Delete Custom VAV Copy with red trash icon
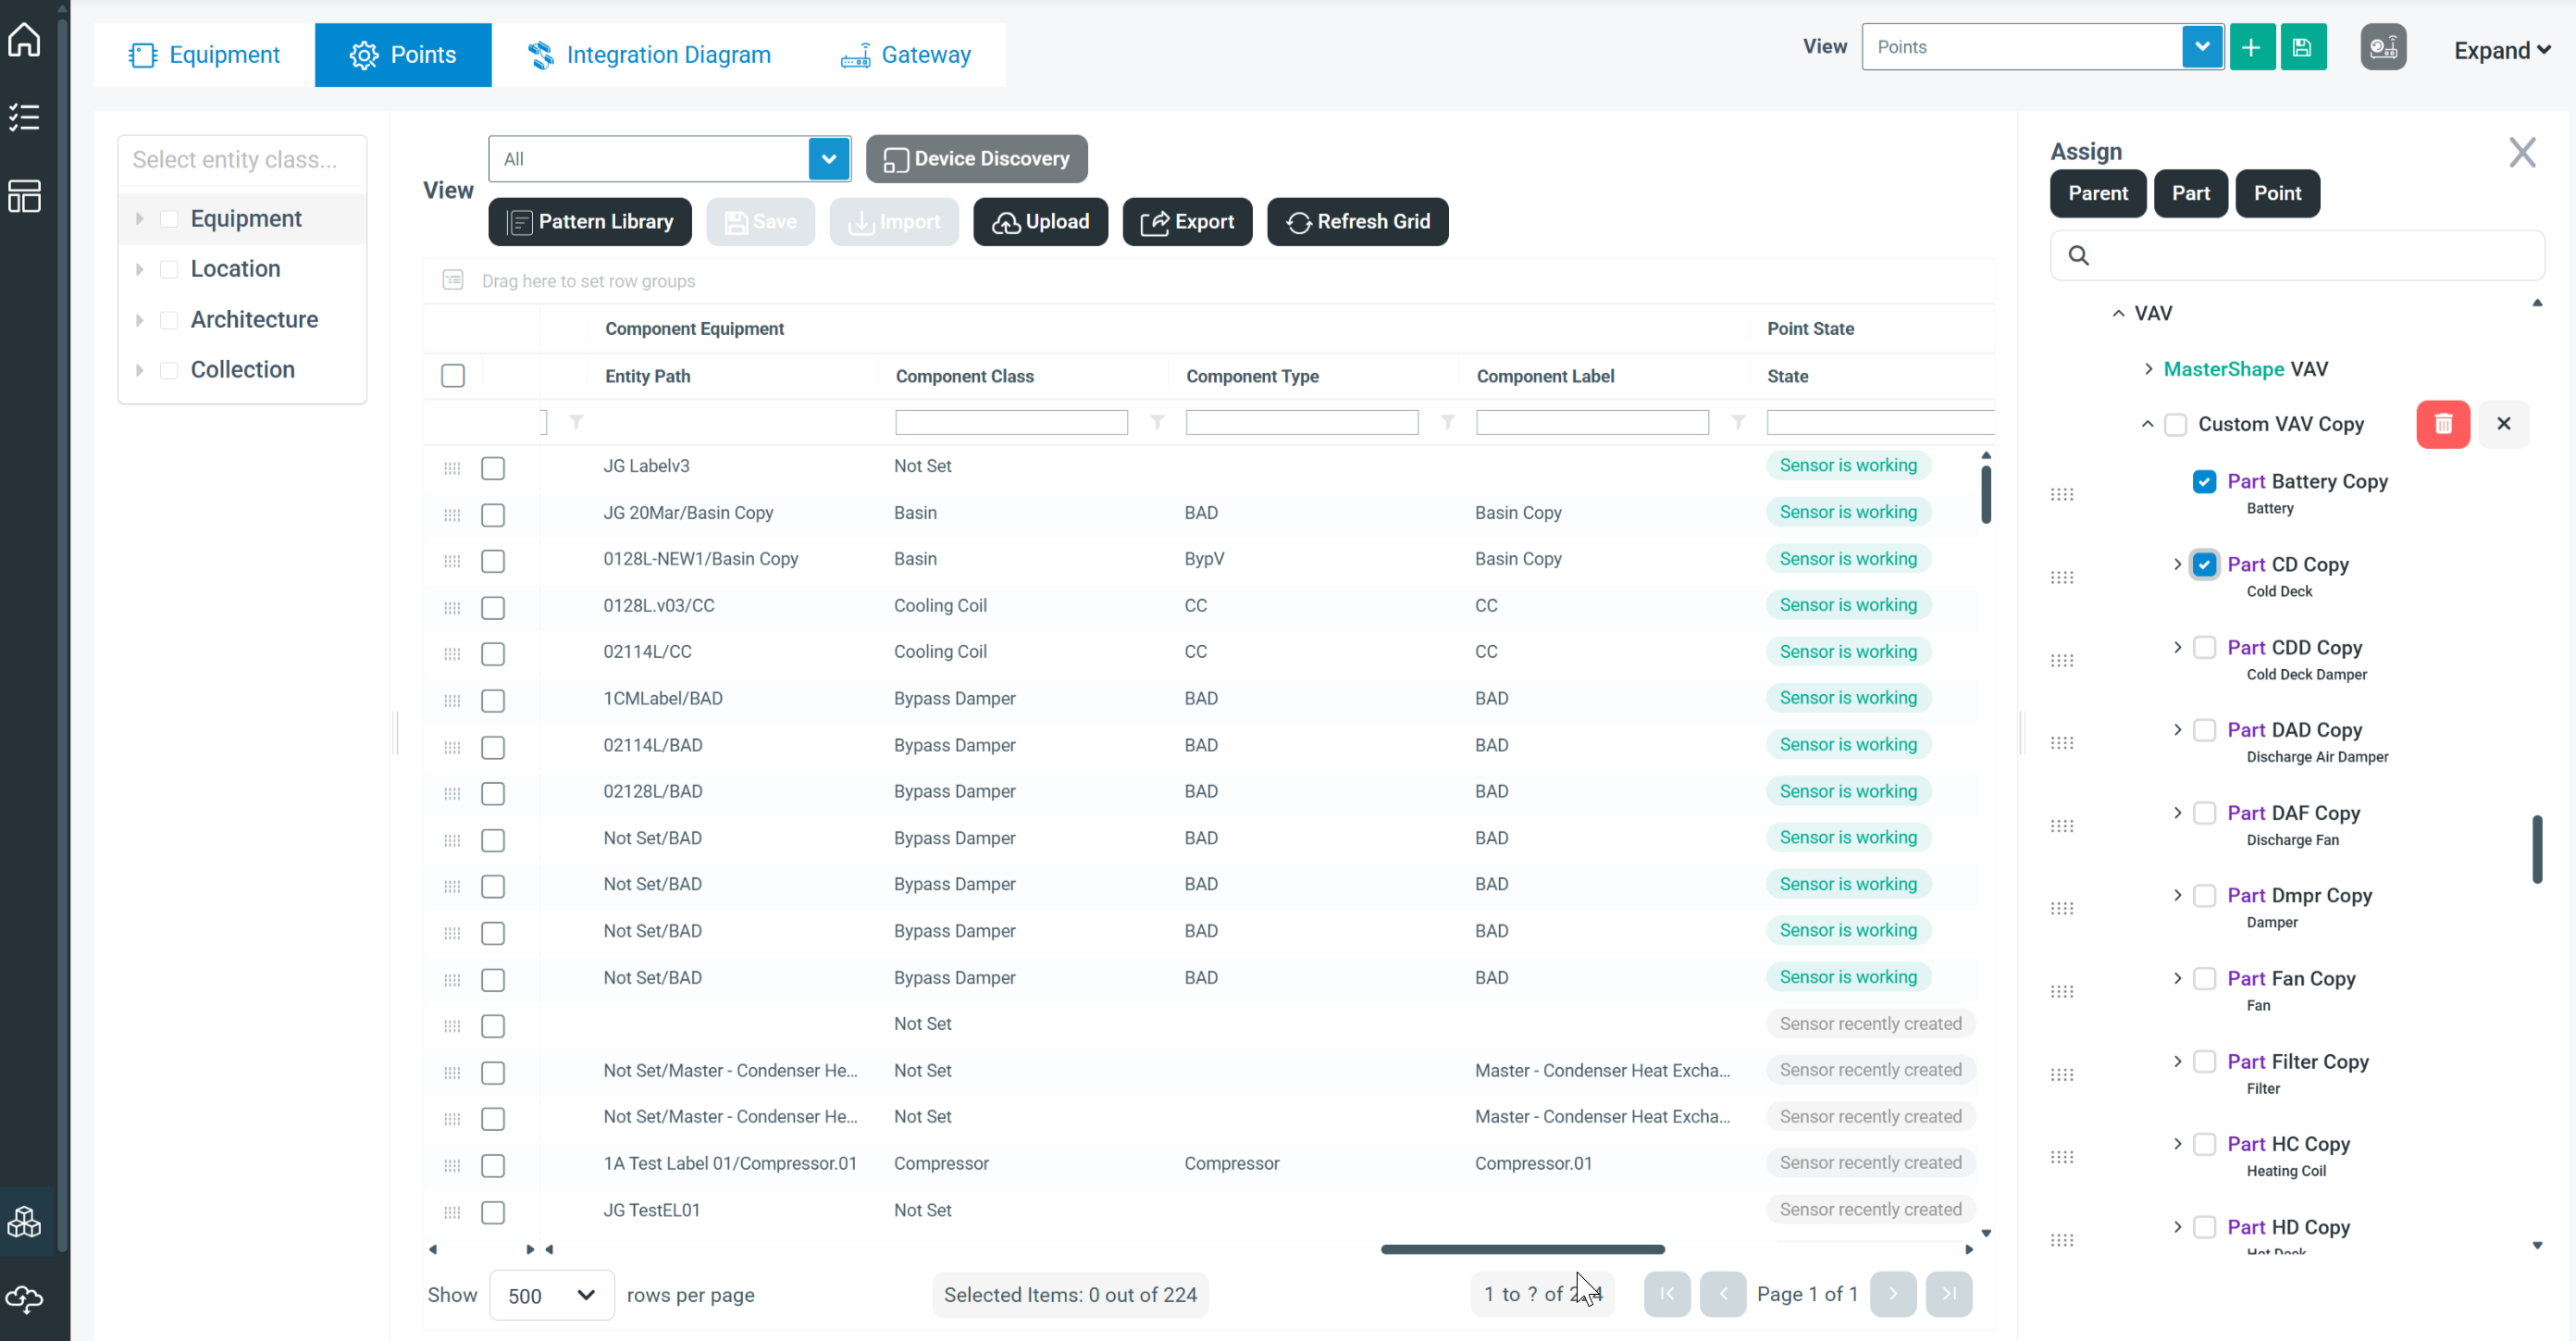Screen dimensions: 2576x1341 pos(2442,424)
